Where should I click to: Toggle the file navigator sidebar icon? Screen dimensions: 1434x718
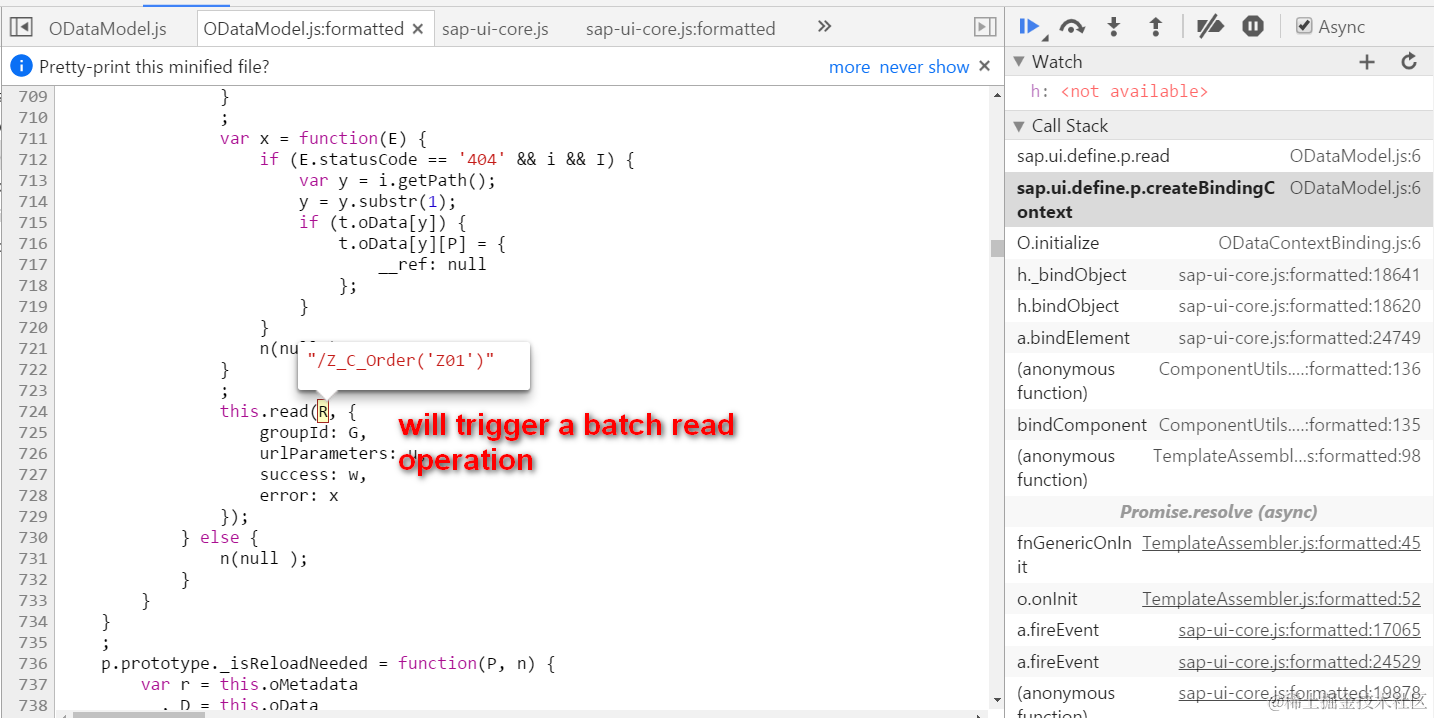click(21, 28)
